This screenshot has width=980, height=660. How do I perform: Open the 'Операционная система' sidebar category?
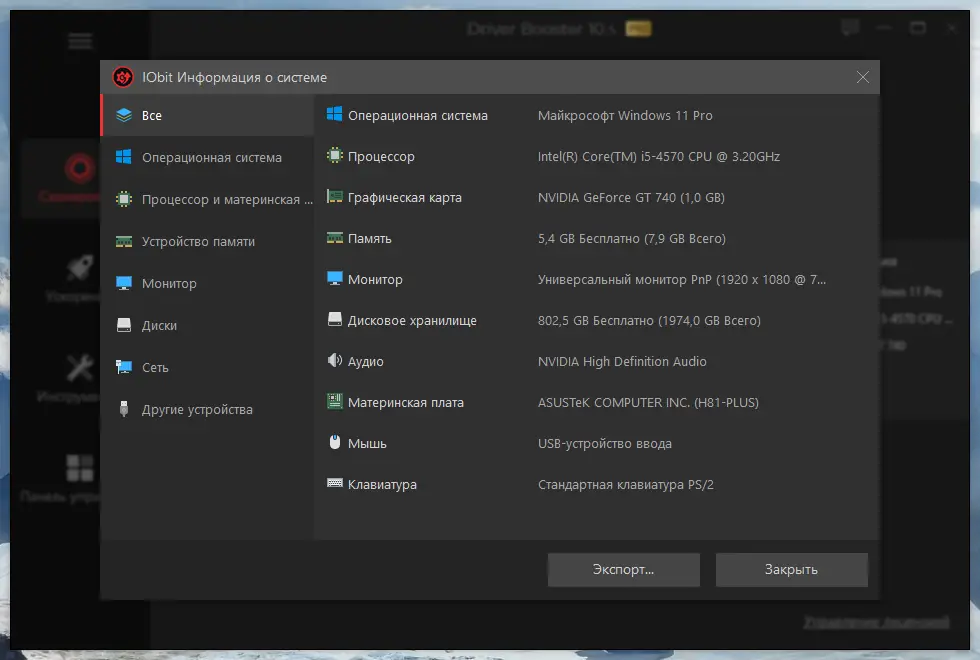pos(208,157)
